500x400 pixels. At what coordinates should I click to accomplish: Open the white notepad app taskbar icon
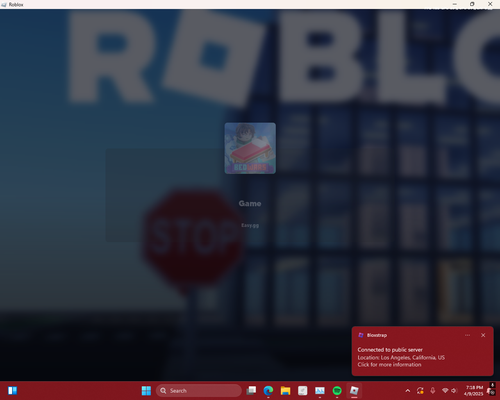click(x=303, y=391)
